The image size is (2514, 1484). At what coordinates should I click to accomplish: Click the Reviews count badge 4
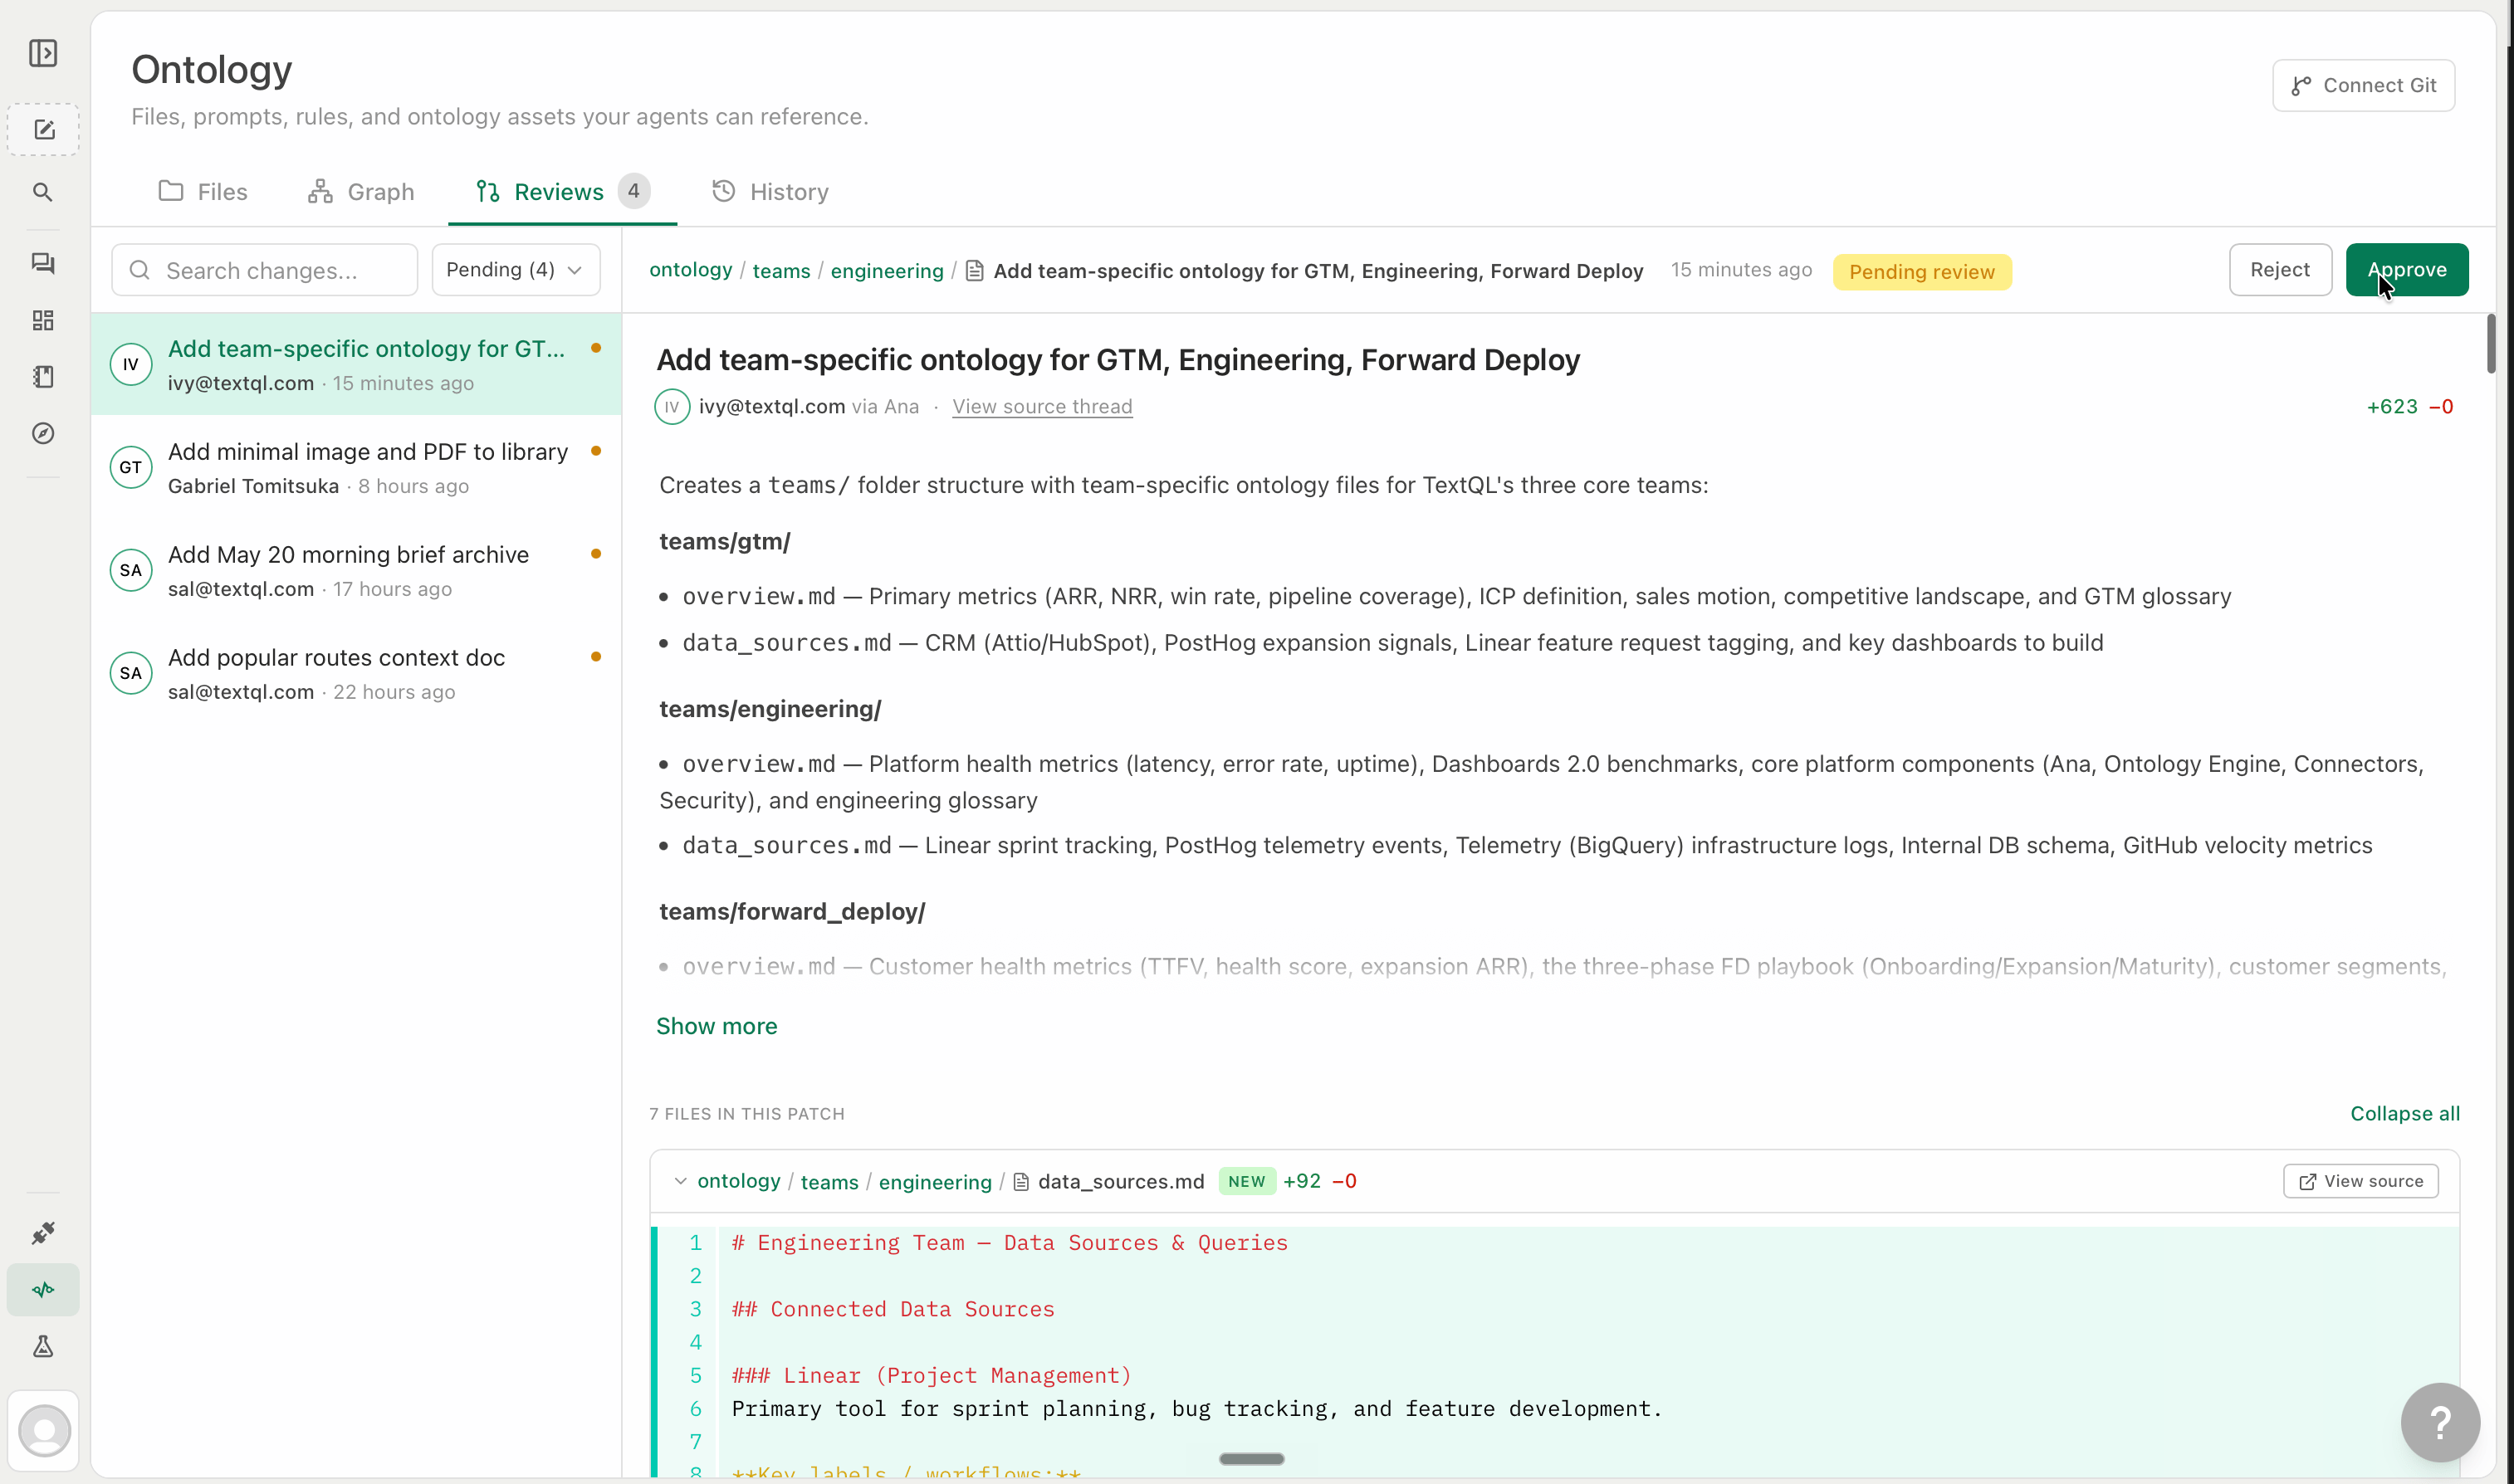633,191
